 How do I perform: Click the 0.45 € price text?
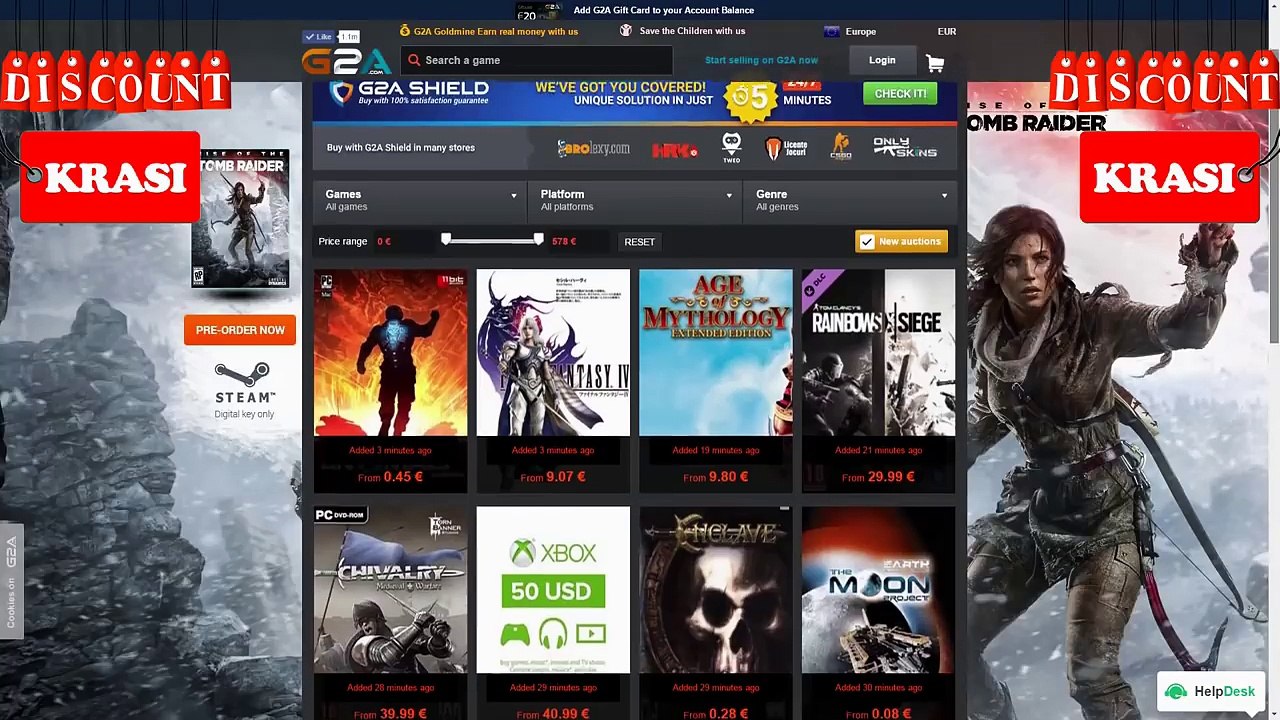click(403, 477)
